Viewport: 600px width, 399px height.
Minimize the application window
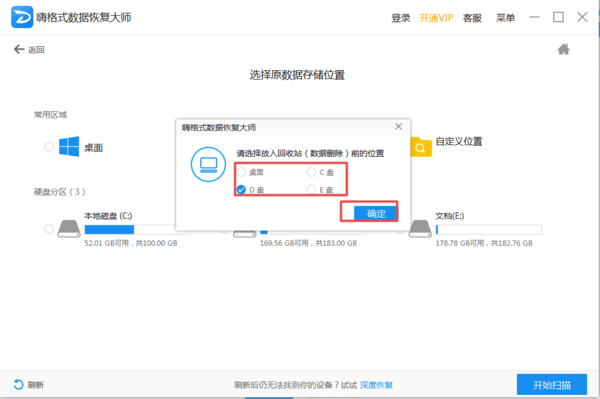534,17
